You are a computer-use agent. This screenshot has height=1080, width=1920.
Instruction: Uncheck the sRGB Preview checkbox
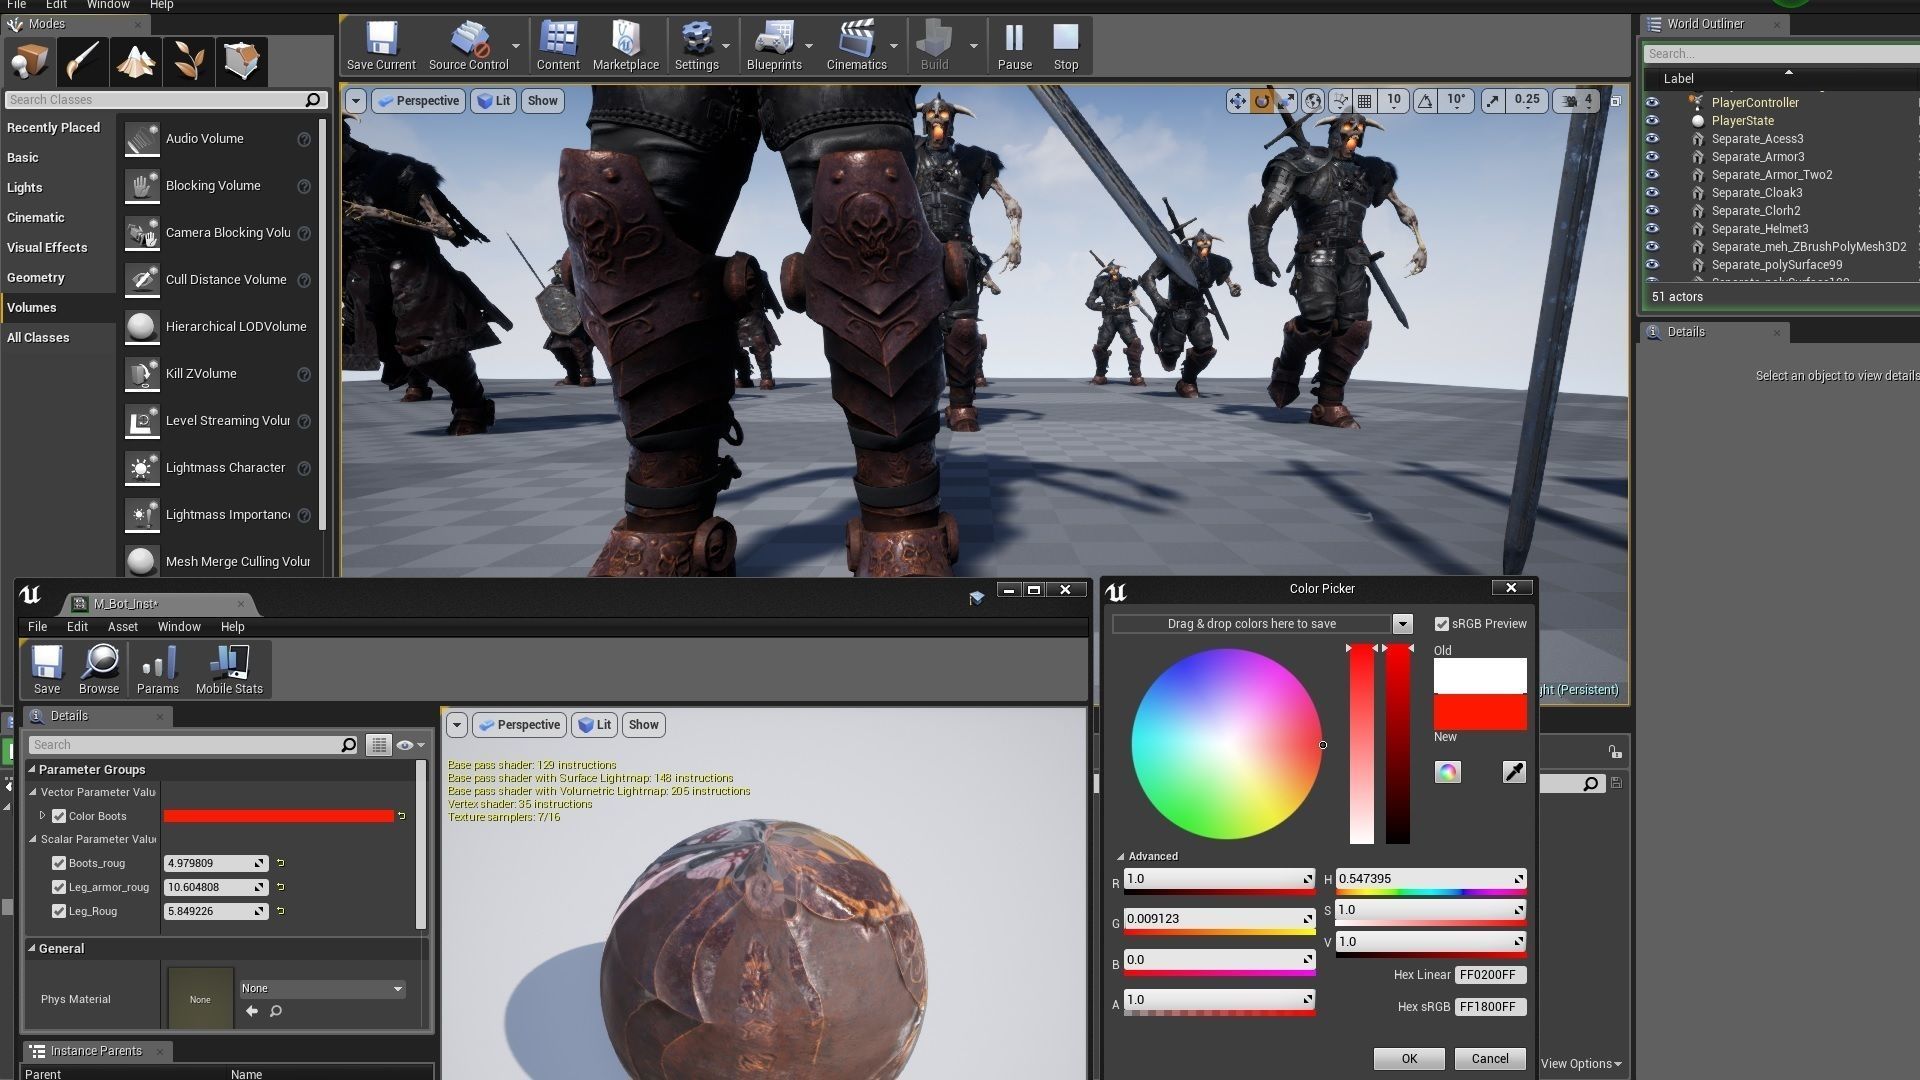1442,624
